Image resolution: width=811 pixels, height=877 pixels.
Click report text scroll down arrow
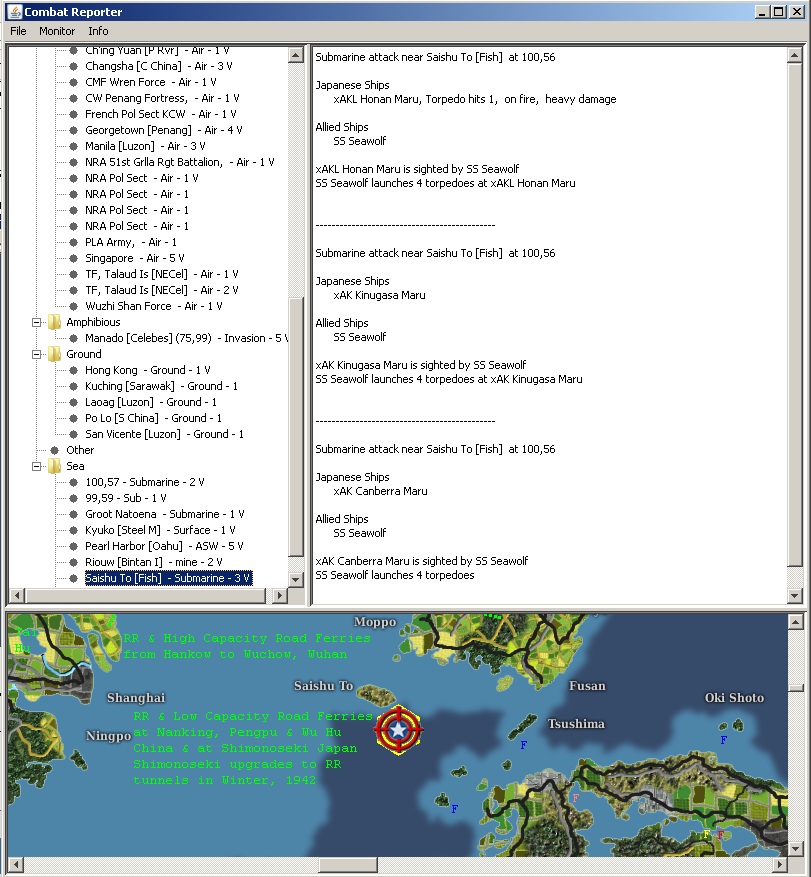click(795, 596)
